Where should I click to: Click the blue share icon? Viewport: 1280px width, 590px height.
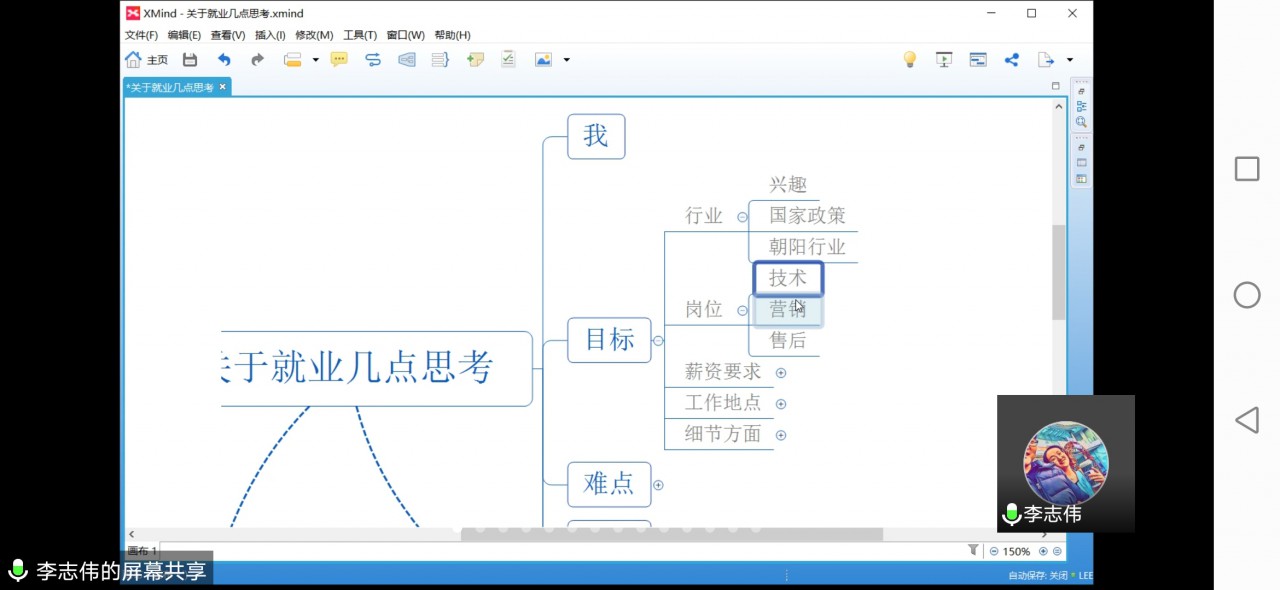1011,60
